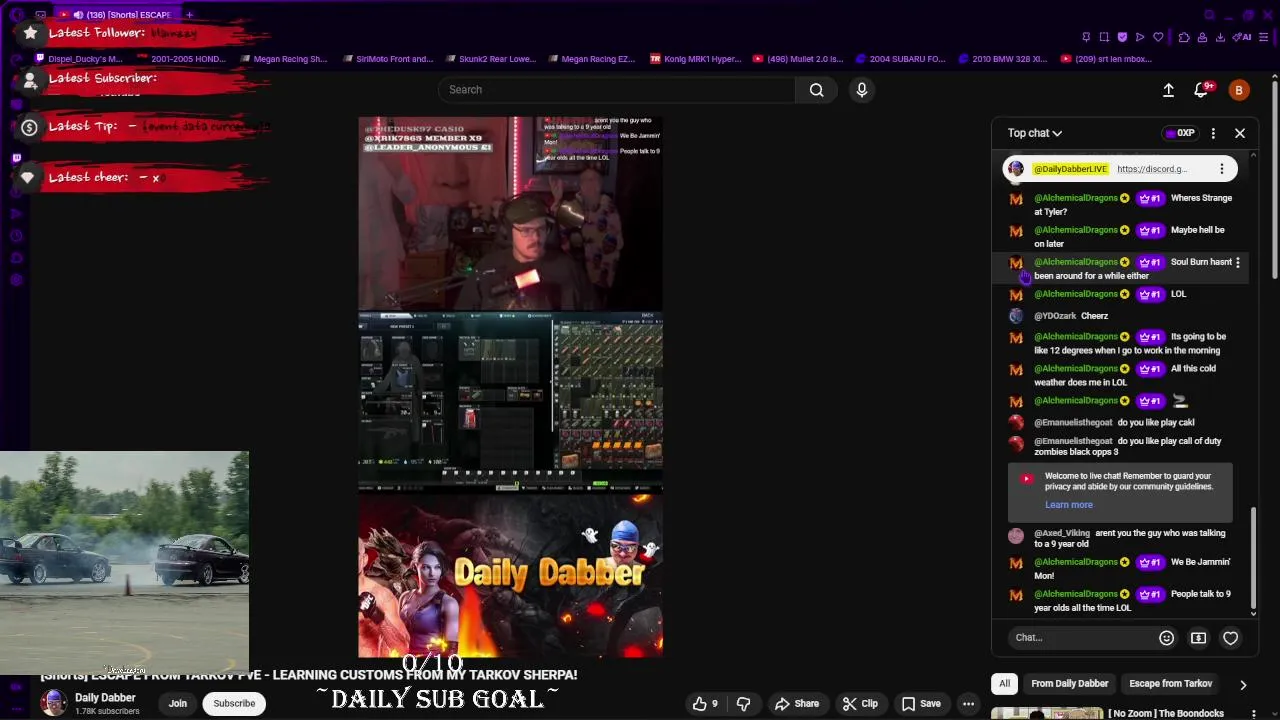Open @Axed_Viking chat username
This screenshot has height=720, width=1280.
coord(1062,533)
